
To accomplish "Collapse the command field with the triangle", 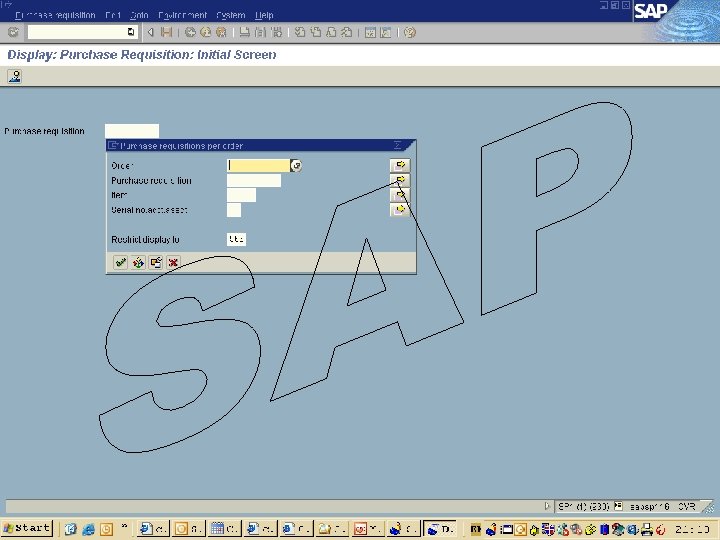I will tap(150, 32).
